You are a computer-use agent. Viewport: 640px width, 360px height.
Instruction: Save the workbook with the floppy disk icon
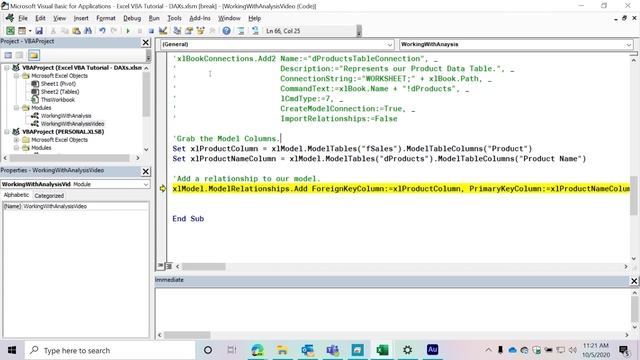(x=39, y=31)
